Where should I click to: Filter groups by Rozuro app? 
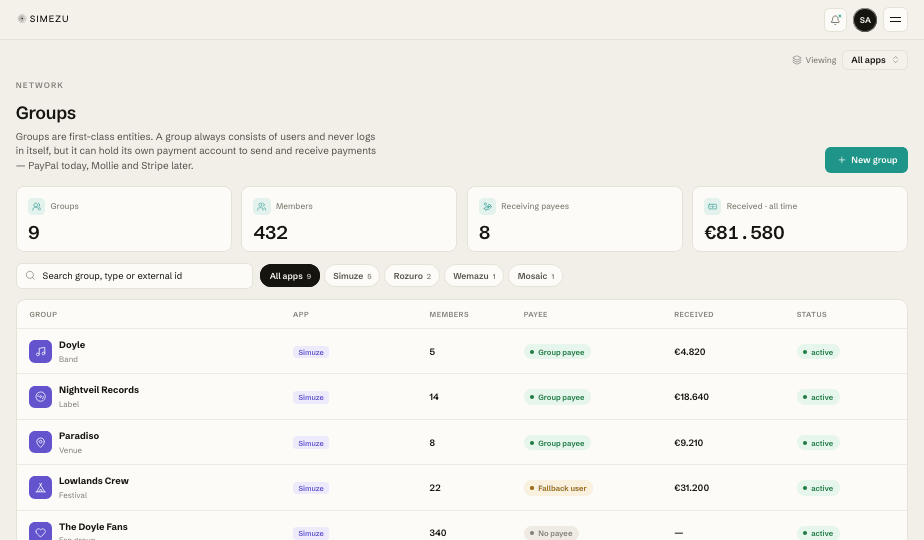[x=412, y=276]
